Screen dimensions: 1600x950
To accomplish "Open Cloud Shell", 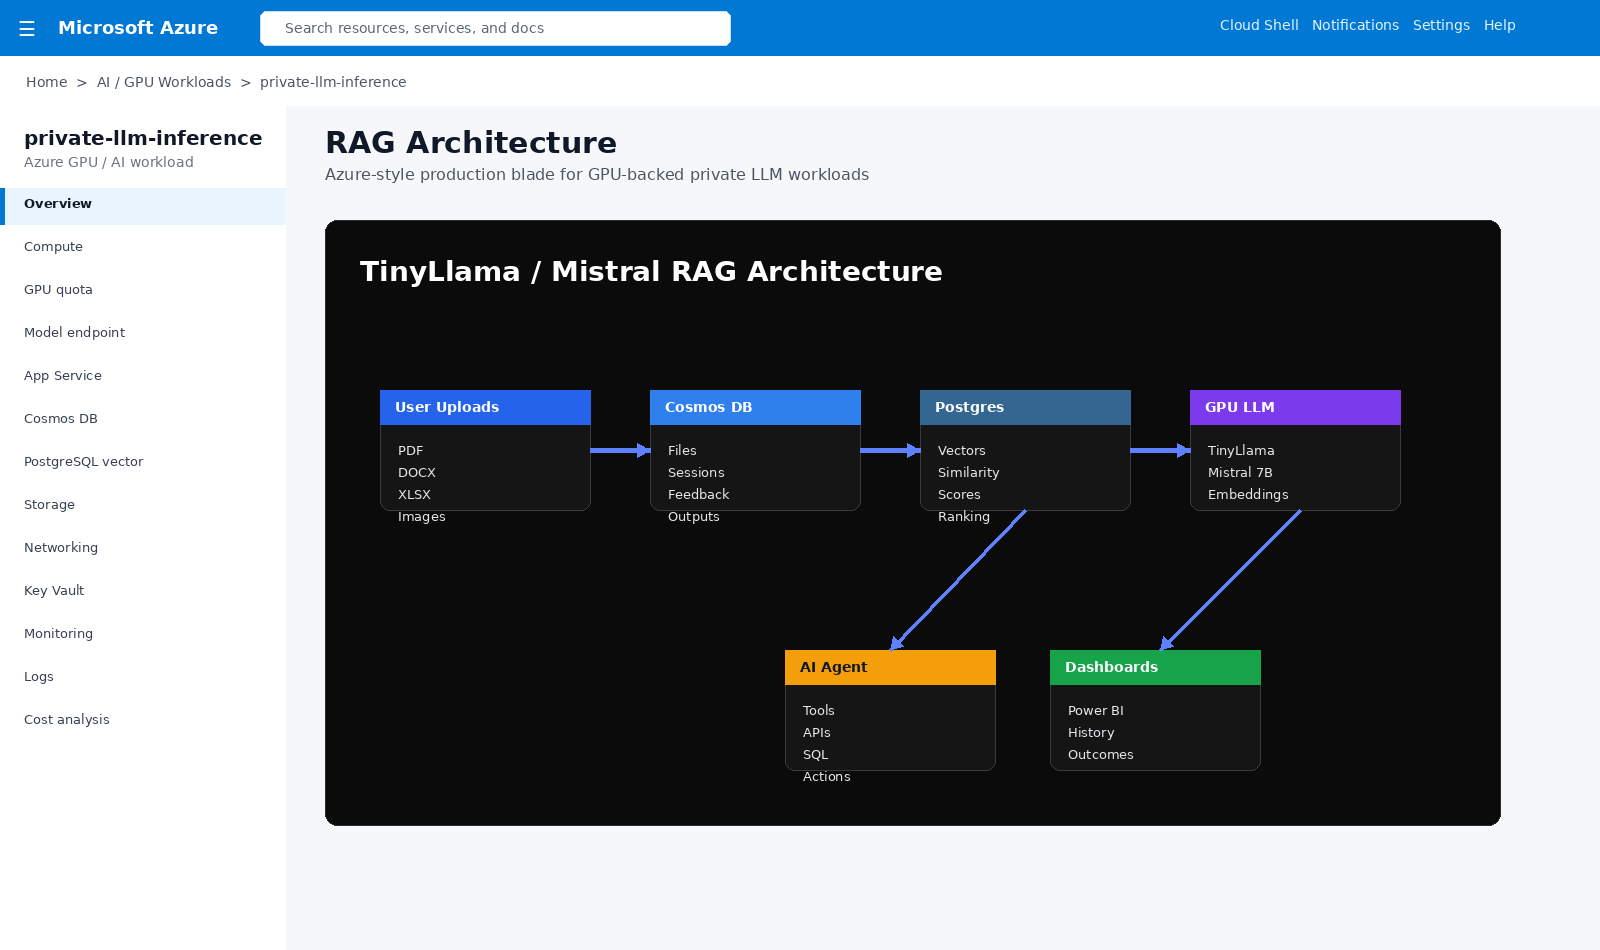I will point(1259,25).
